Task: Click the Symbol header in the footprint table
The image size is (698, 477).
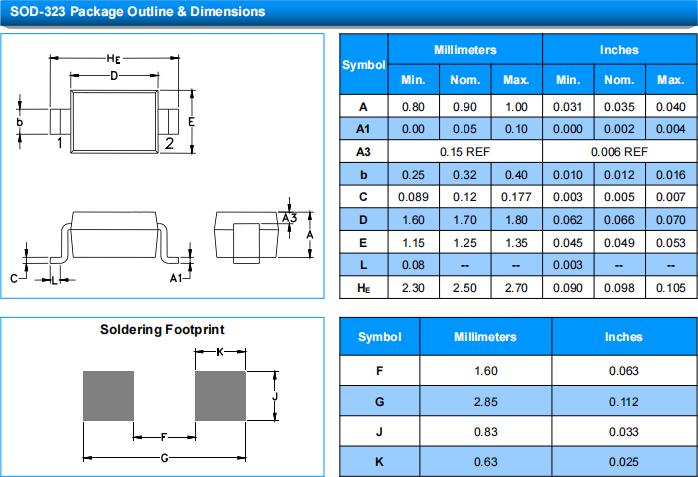Action: tap(380, 337)
